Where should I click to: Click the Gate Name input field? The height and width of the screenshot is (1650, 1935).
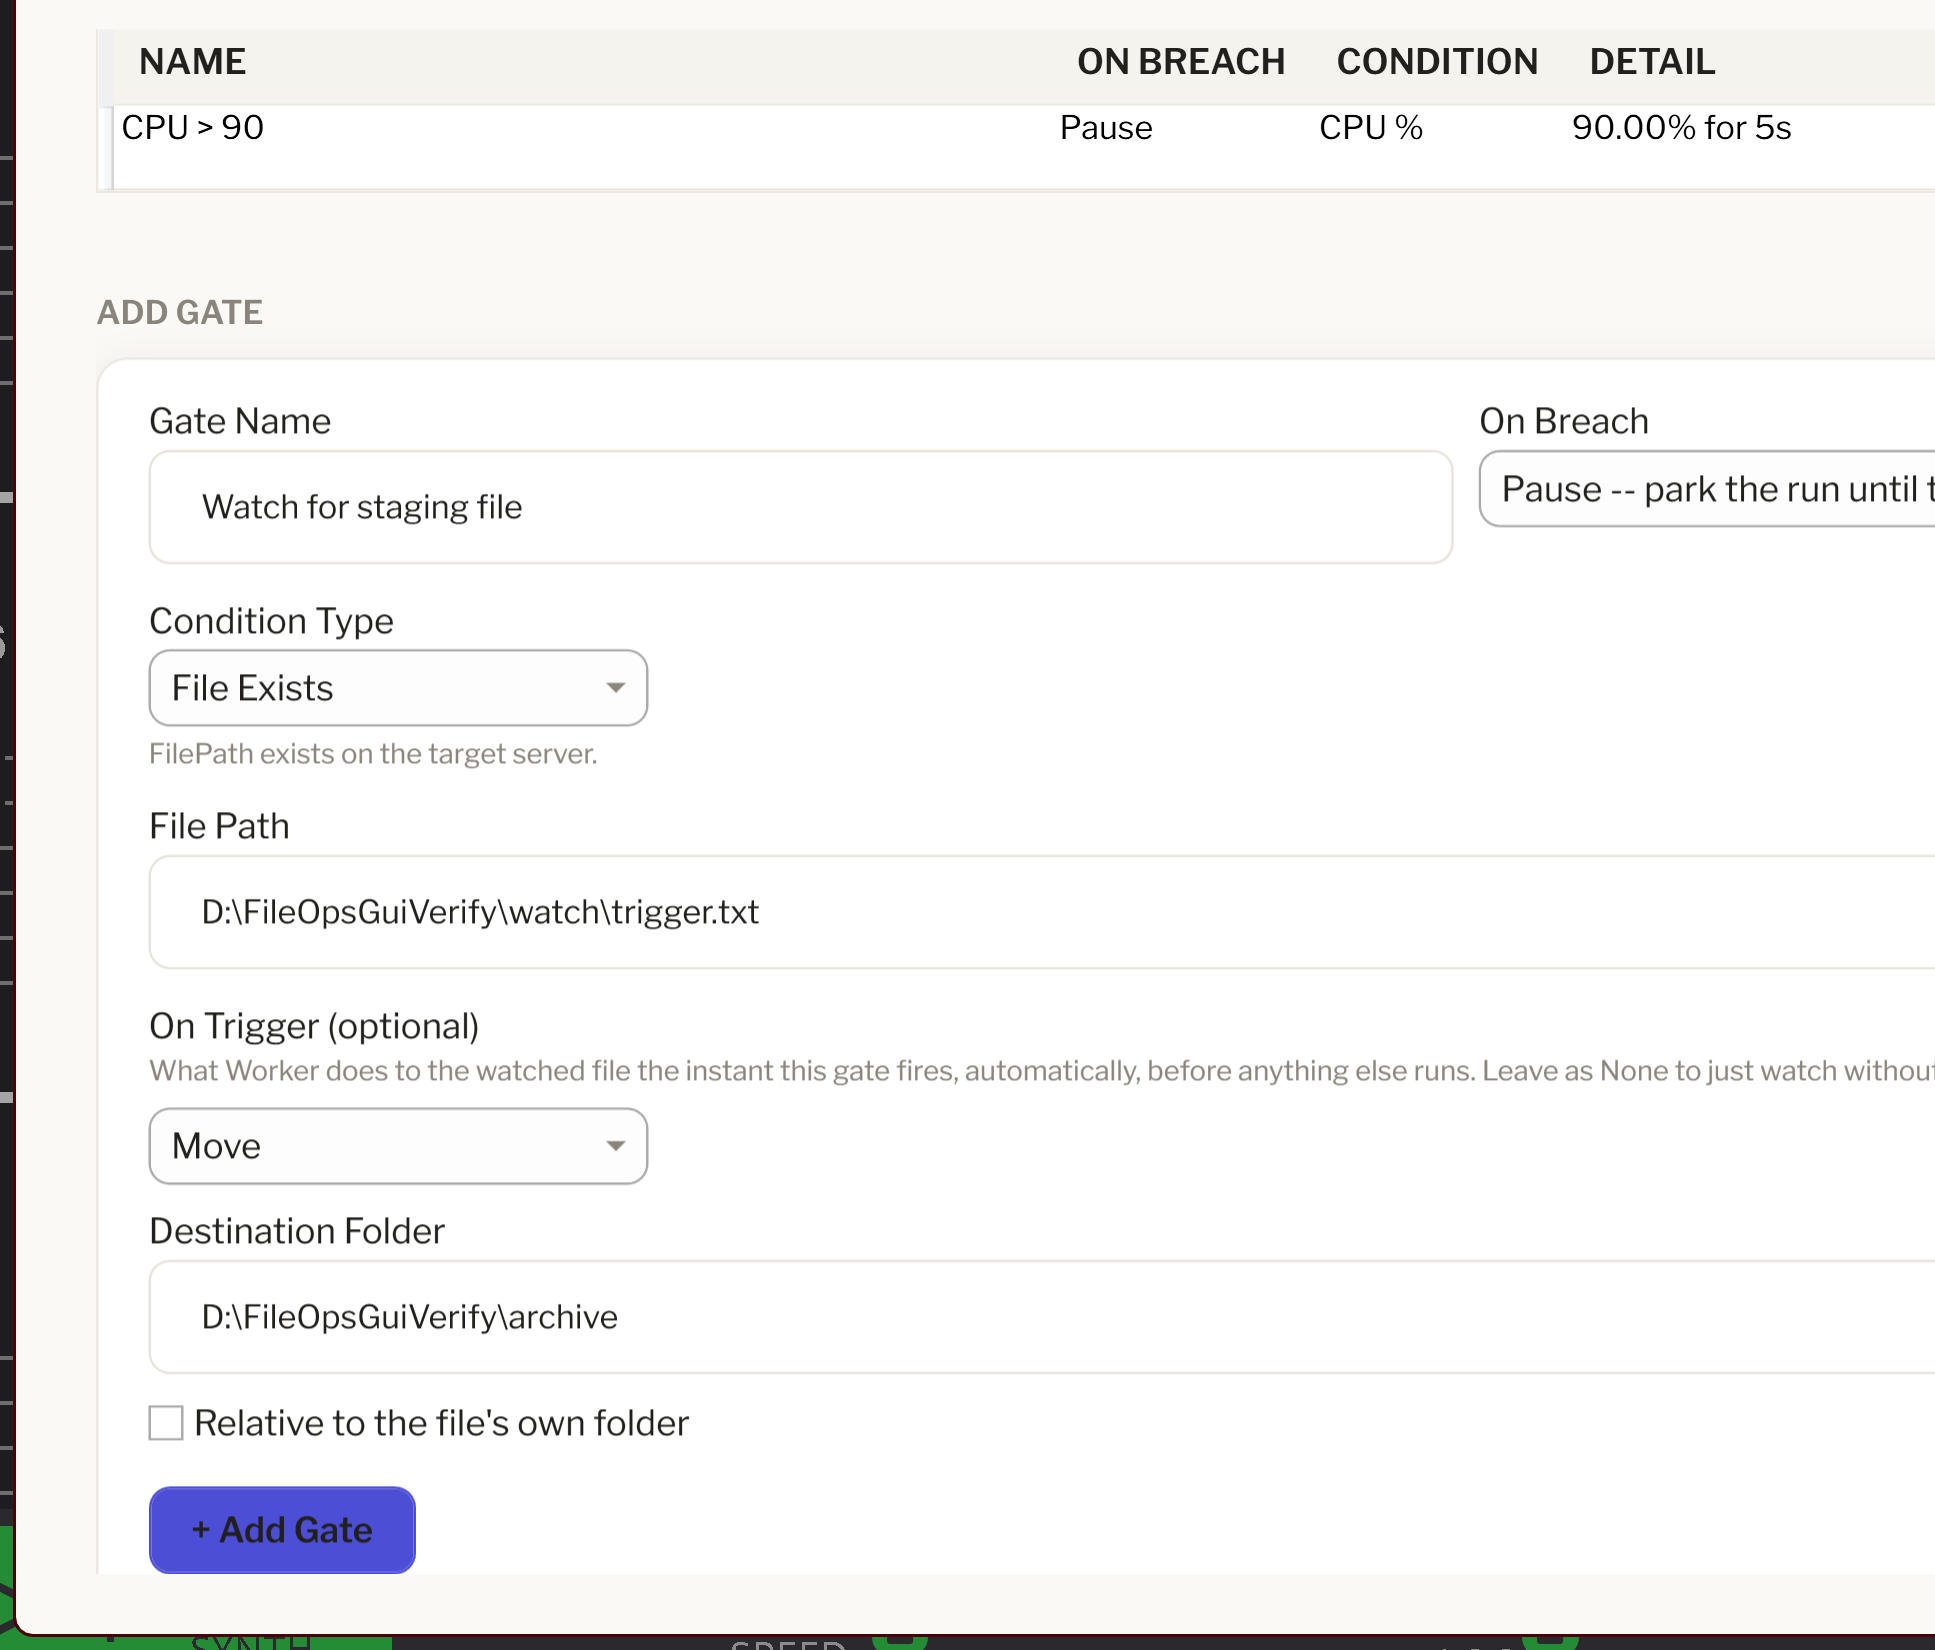pyautogui.click(x=800, y=507)
